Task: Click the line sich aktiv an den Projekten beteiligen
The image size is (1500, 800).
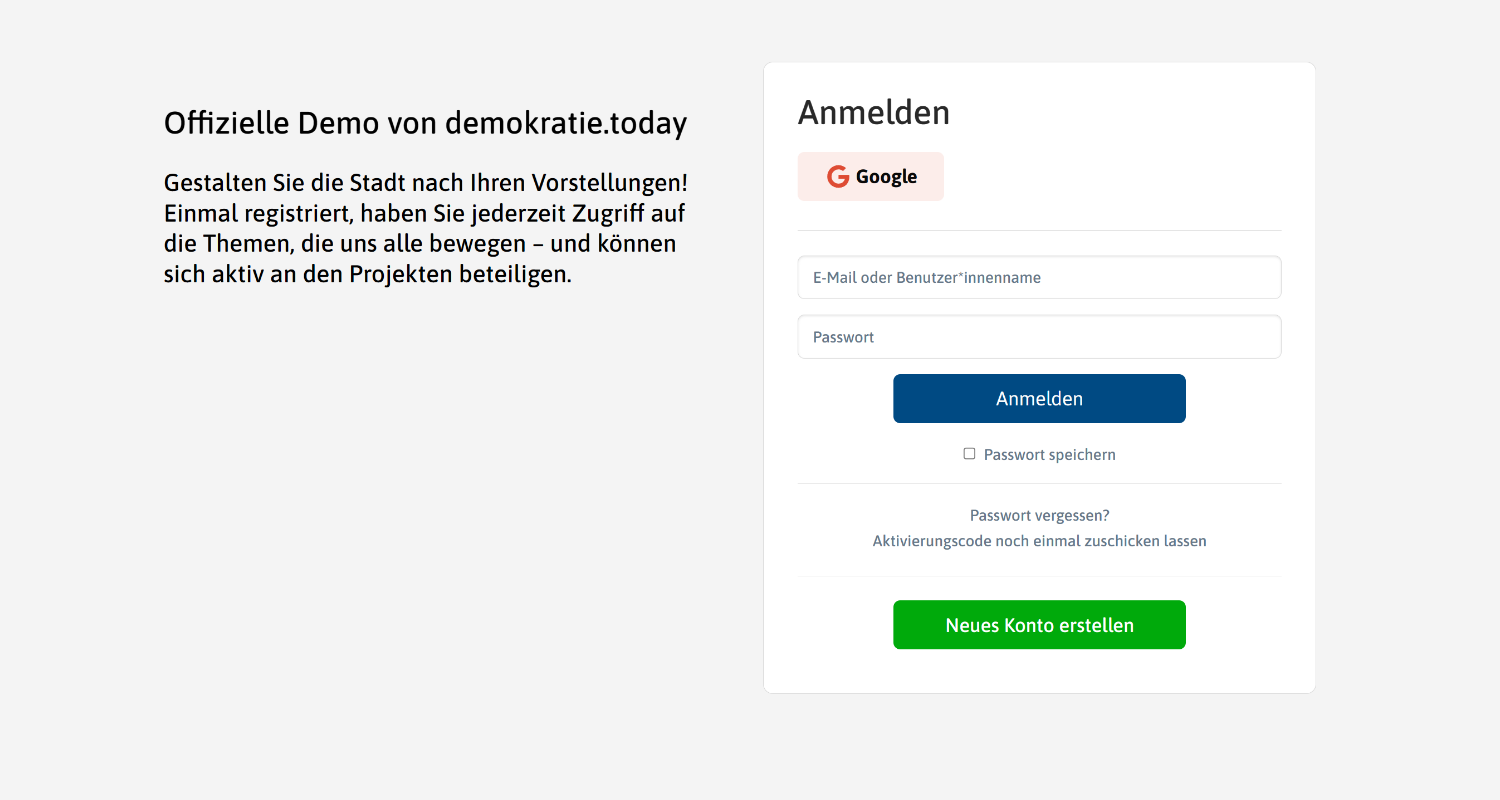Action: tap(367, 274)
